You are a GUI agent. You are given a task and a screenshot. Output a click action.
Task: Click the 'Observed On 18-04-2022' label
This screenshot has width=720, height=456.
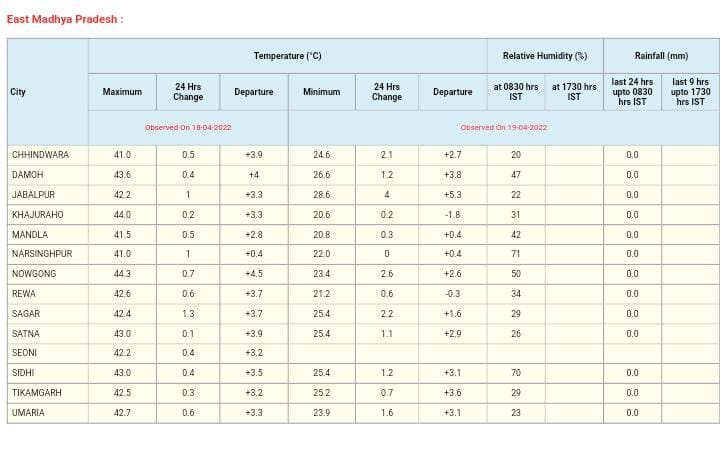[188, 128]
